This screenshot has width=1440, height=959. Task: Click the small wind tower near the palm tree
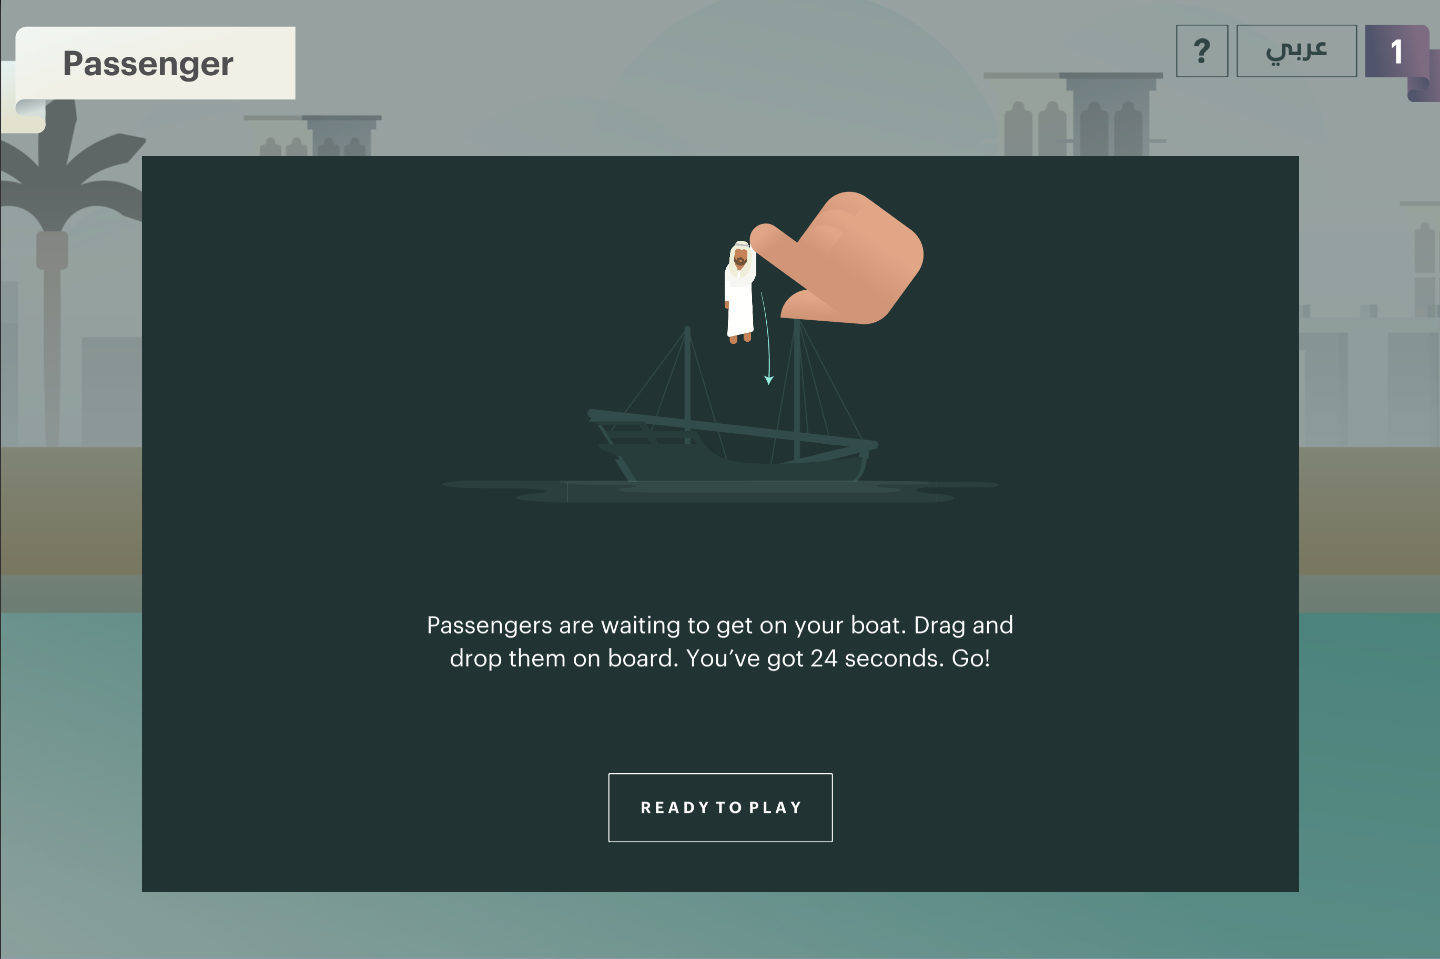(318, 136)
